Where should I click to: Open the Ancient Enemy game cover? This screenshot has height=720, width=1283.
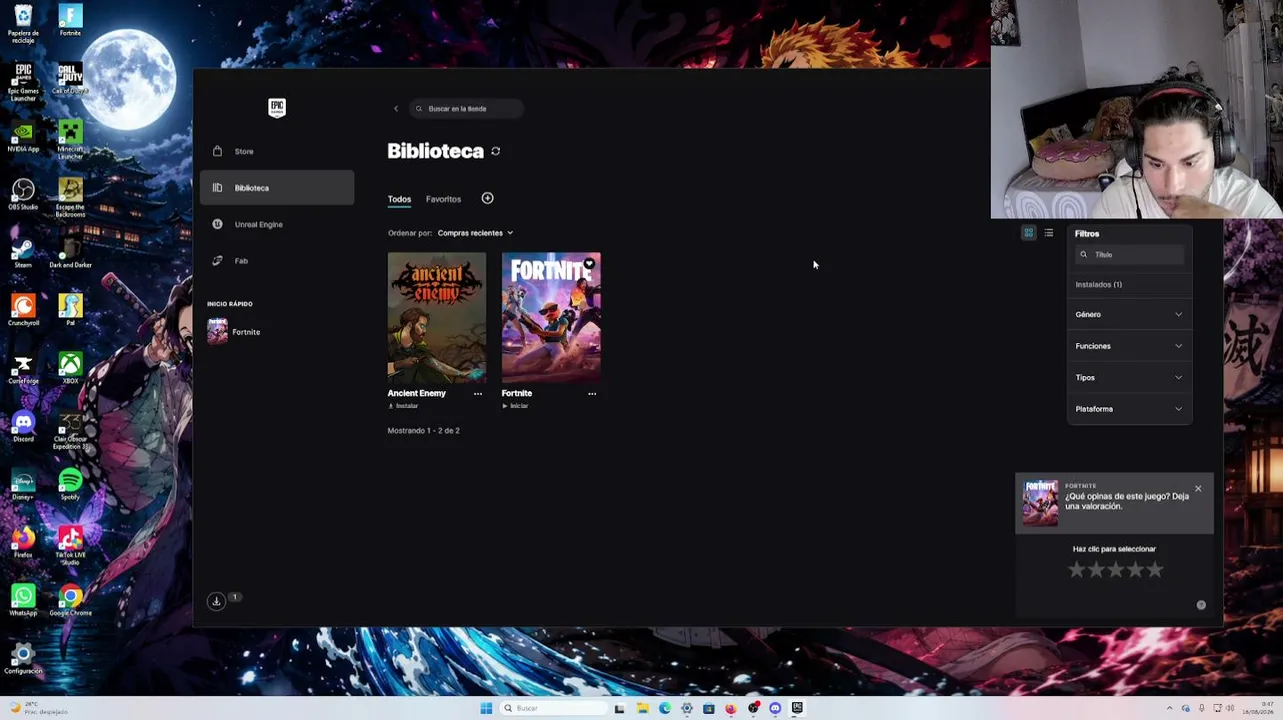click(437, 318)
